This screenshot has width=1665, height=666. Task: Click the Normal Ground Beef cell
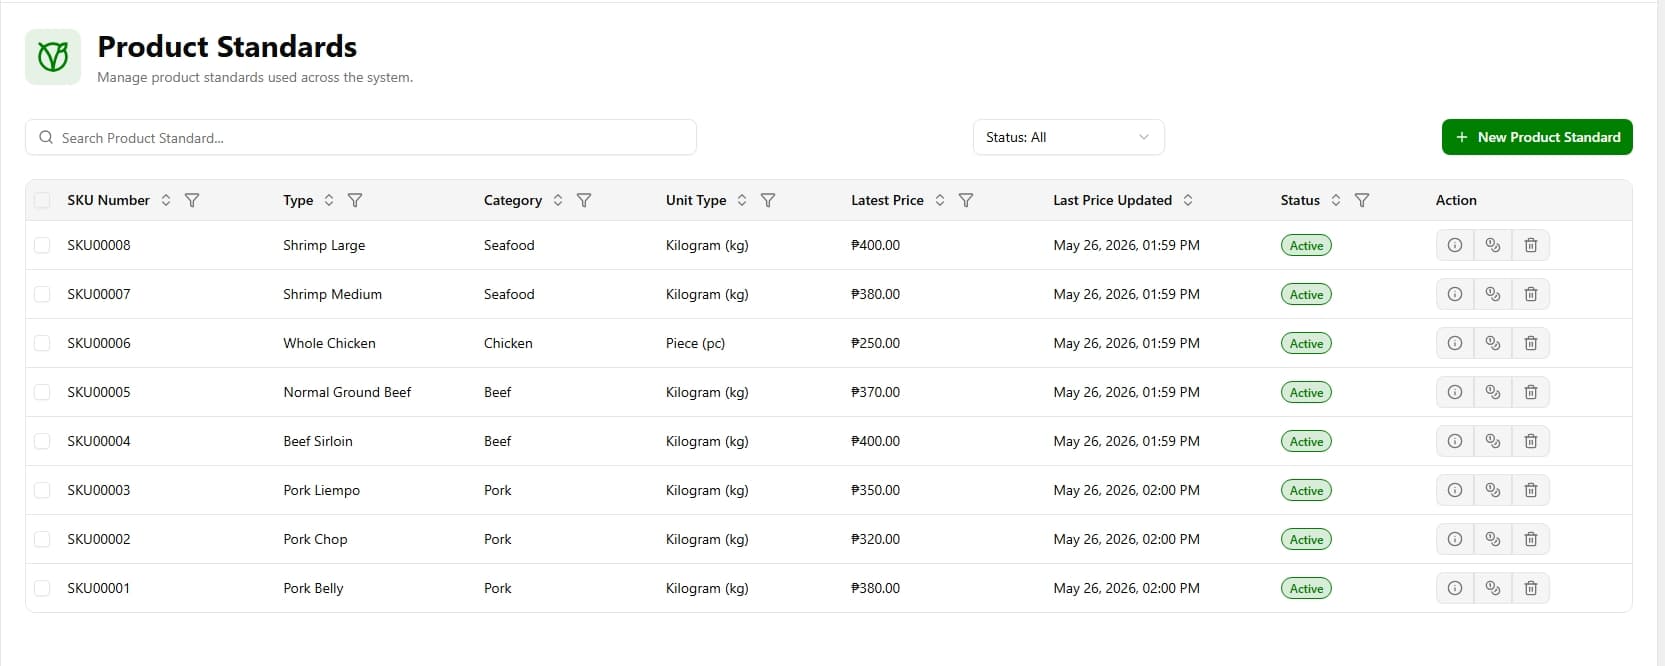tap(347, 392)
